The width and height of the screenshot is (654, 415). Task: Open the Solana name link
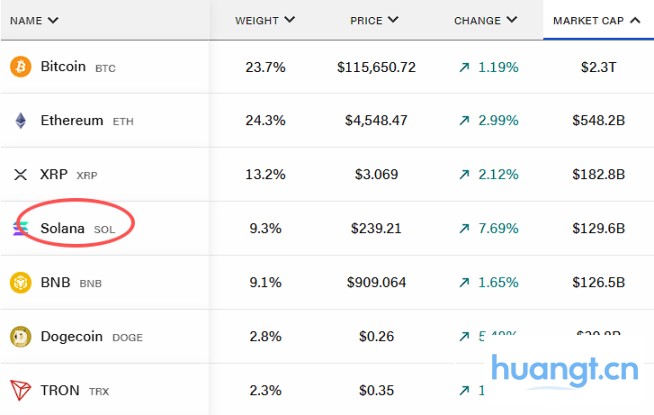(x=62, y=229)
